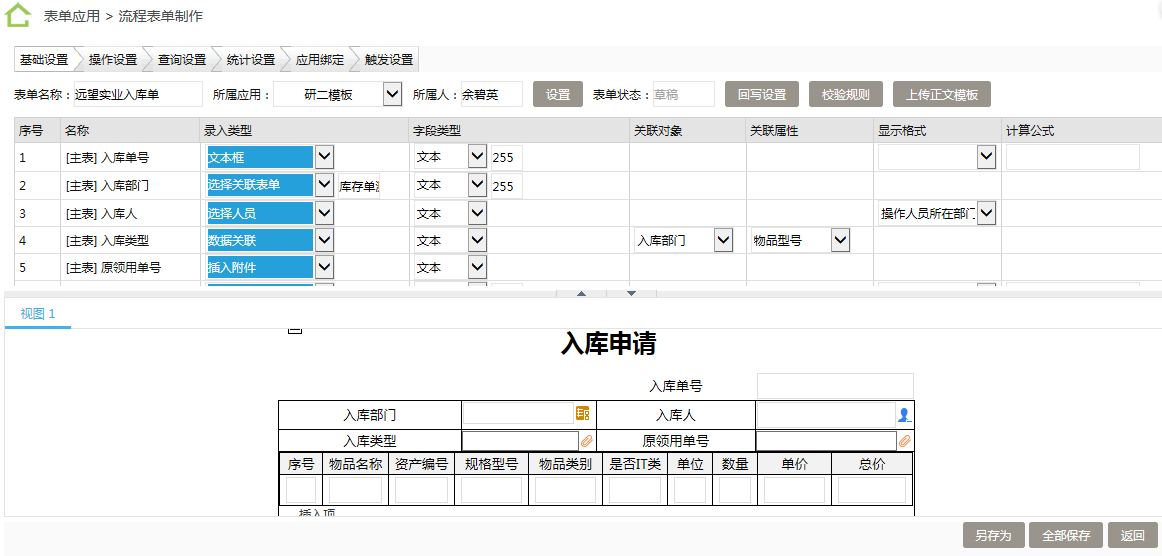Expand the 录入类型 dropdown for 入库单号 row
The height and width of the screenshot is (556, 1162).
[x=324, y=157]
